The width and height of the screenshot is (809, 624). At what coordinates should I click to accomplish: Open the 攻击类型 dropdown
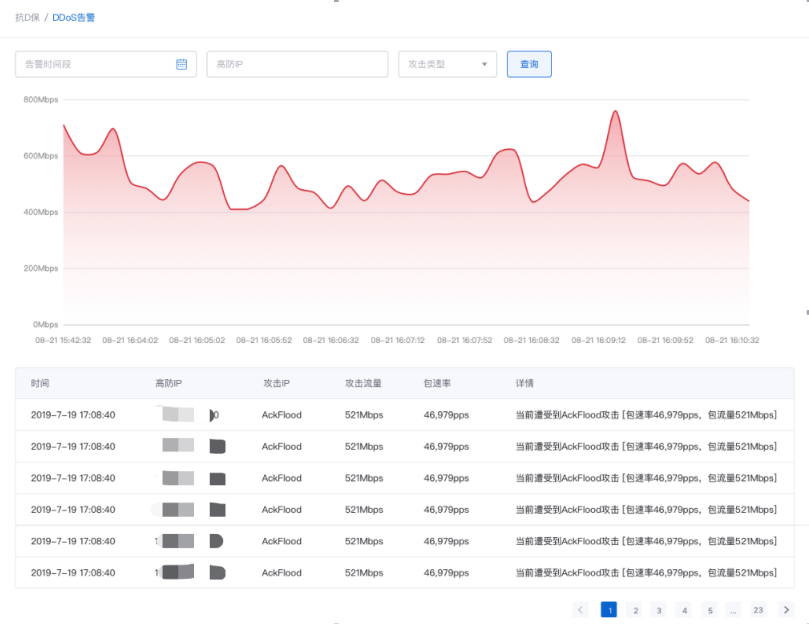tap(447, 64)
